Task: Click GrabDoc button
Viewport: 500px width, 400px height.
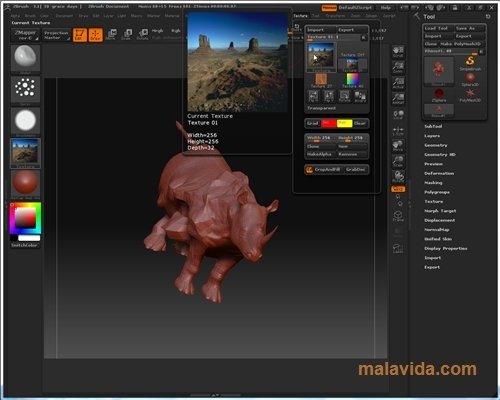Action: (356, 170)
